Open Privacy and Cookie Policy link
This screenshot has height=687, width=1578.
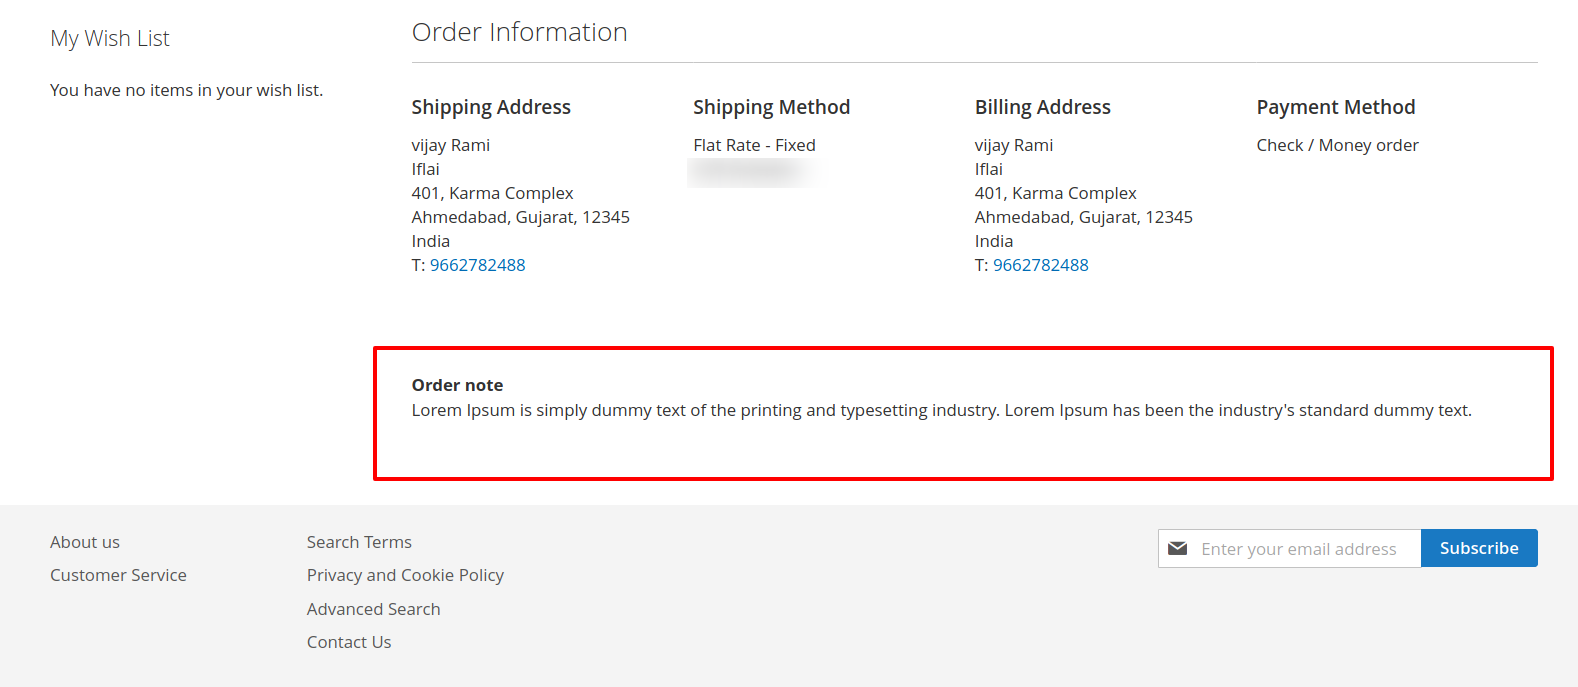(x=405, y=575)
